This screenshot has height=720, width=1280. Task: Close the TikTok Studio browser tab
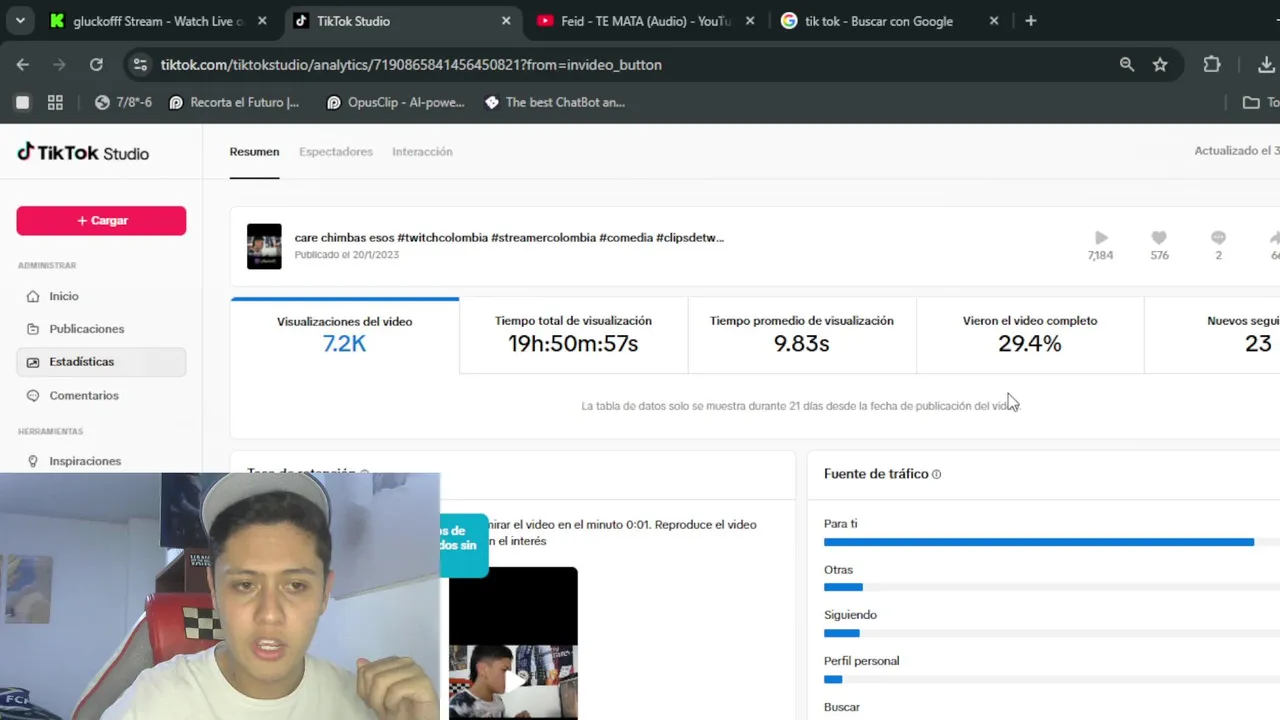506,21
